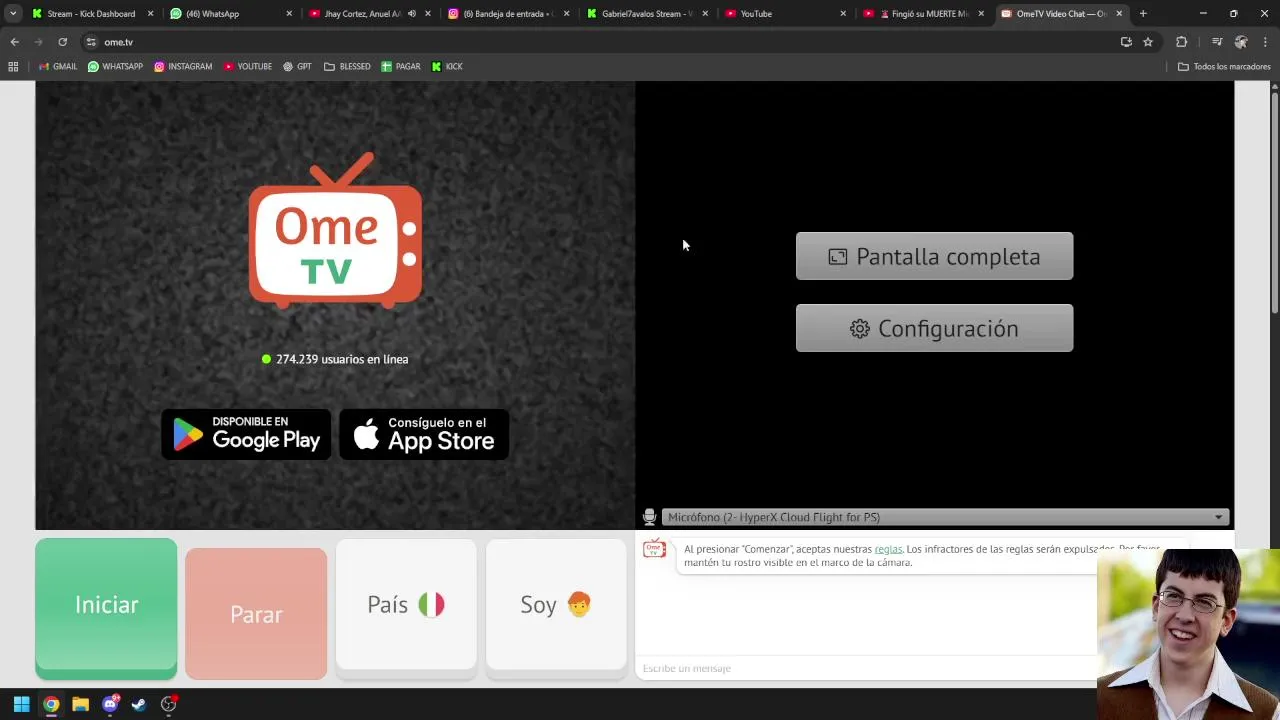Screen dimensions: 1280x720
Task: Open the GPT bookmark
Action: click(297, 66)
